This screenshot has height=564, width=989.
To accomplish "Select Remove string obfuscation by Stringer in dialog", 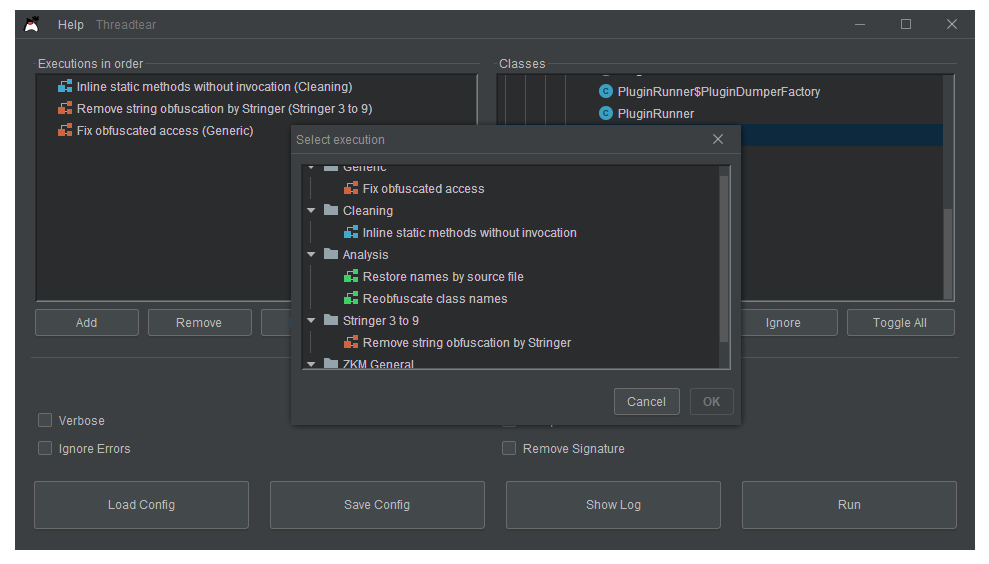I will tap(467, 343).
